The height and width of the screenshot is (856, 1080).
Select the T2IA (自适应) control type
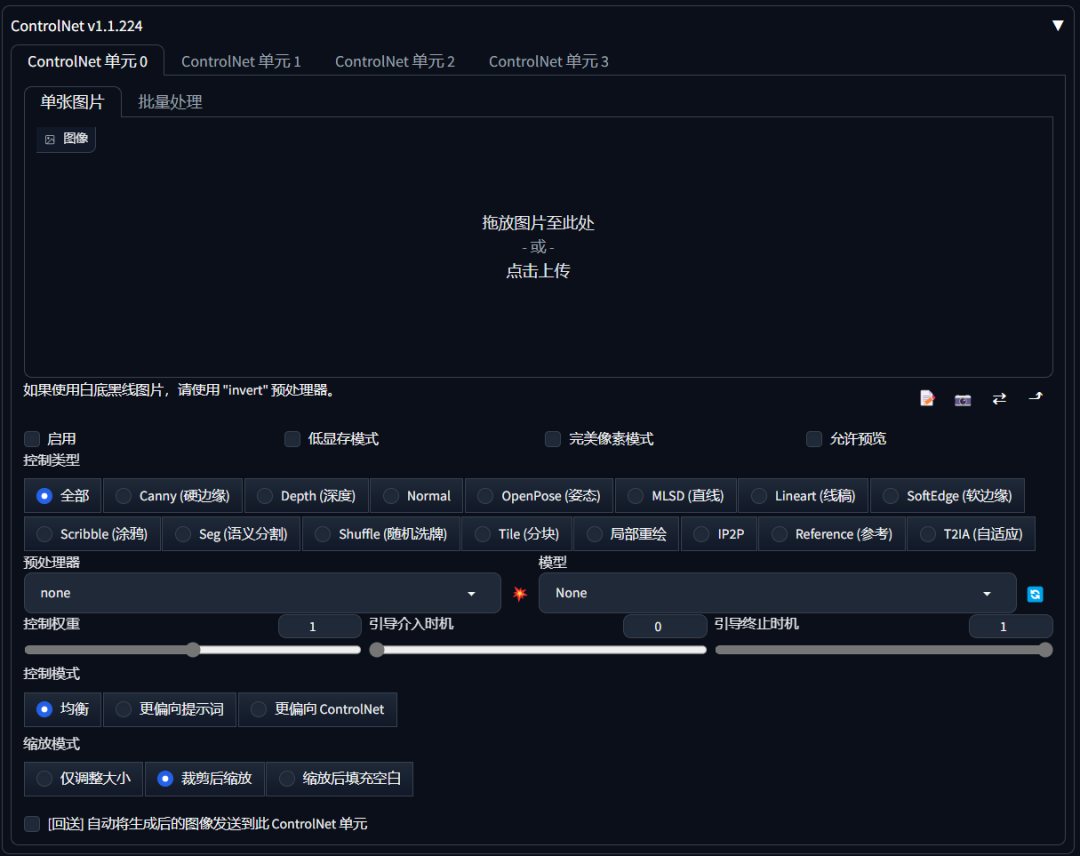pyautogui.click(x=971, y=534)
